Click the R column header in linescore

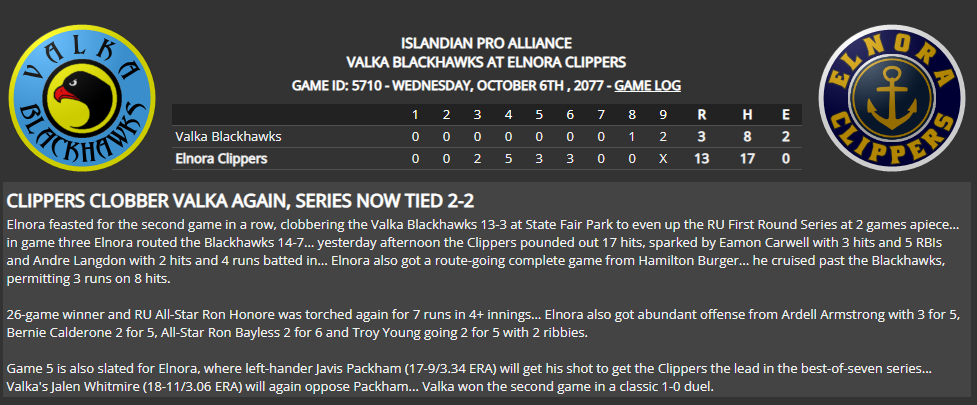coord(702,115)
